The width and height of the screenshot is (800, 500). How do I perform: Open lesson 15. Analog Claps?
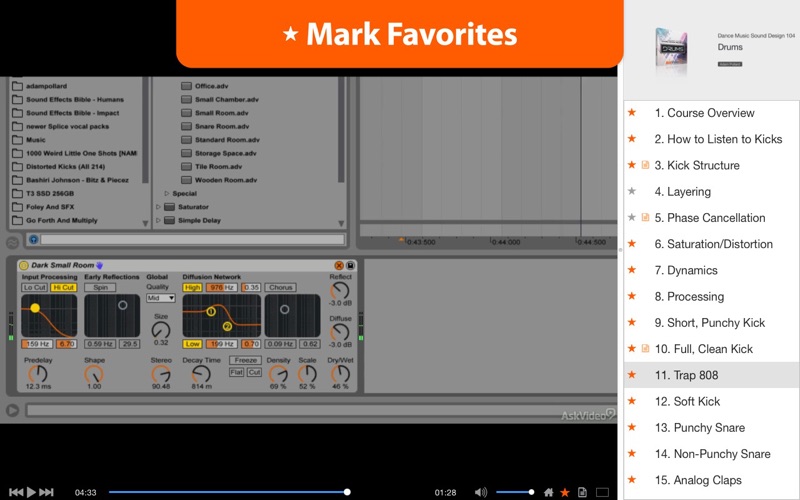(698, 480)
